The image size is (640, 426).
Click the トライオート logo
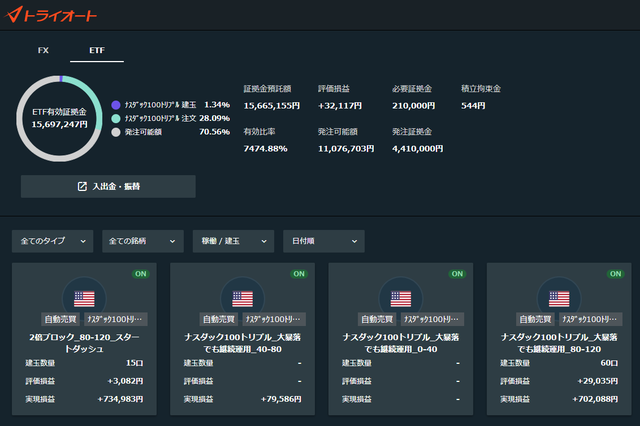(x=51, y=15)
